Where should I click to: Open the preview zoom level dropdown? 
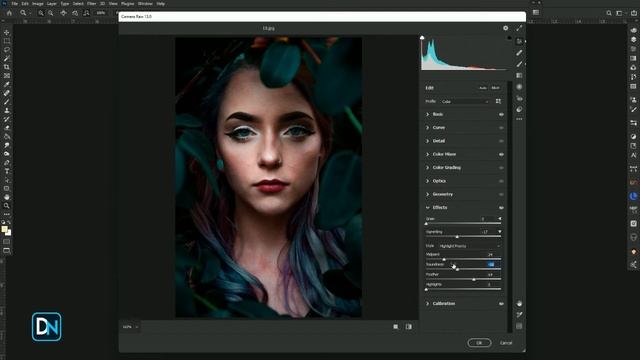coord(131,327)
